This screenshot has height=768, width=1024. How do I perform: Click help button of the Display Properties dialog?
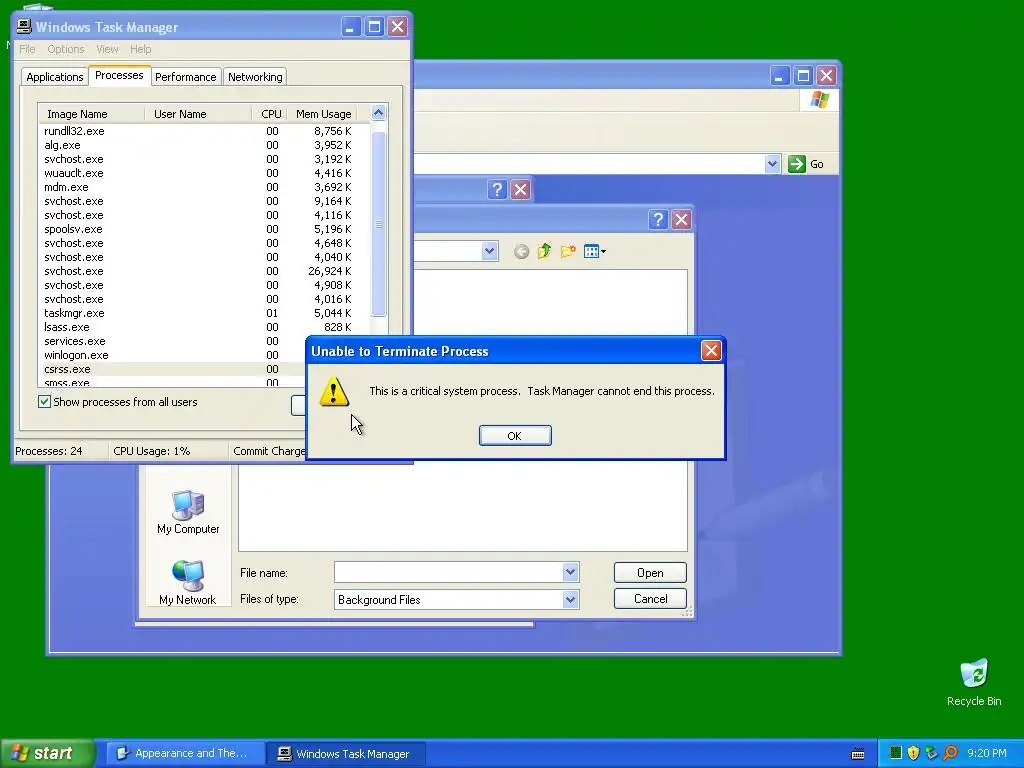pos(497,189)
